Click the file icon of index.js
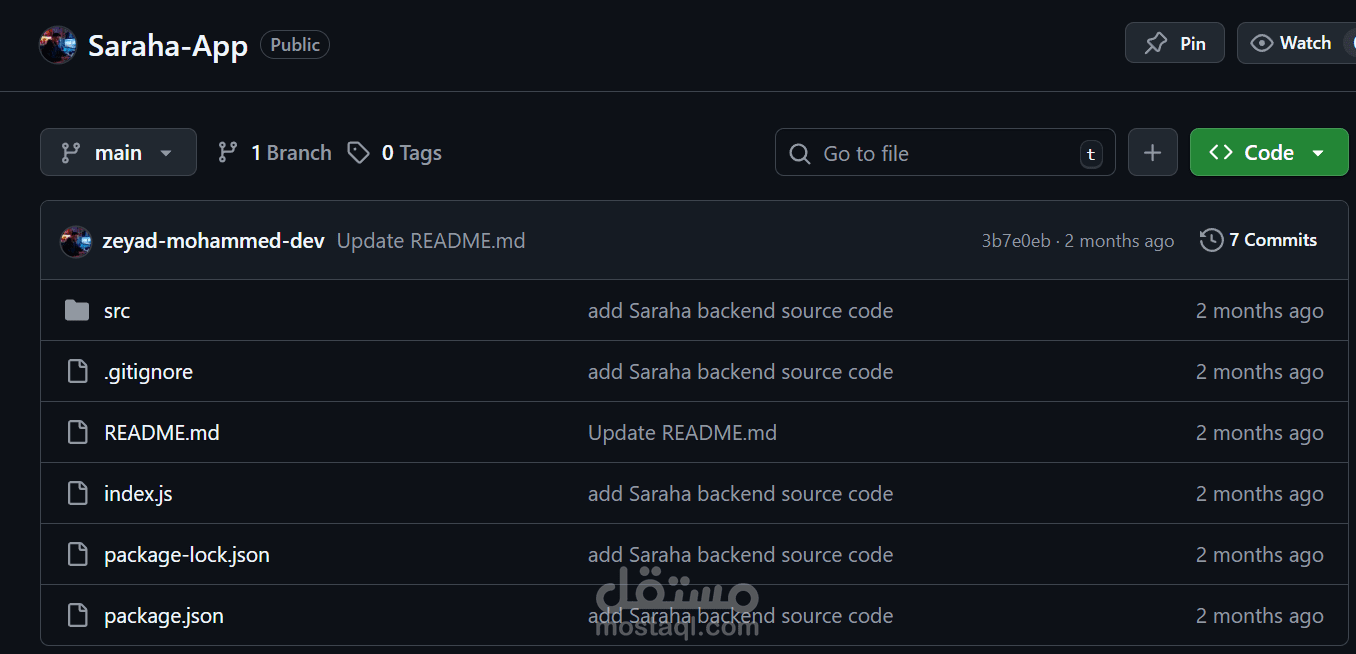The image size is (1356, 654). (77, 494)
